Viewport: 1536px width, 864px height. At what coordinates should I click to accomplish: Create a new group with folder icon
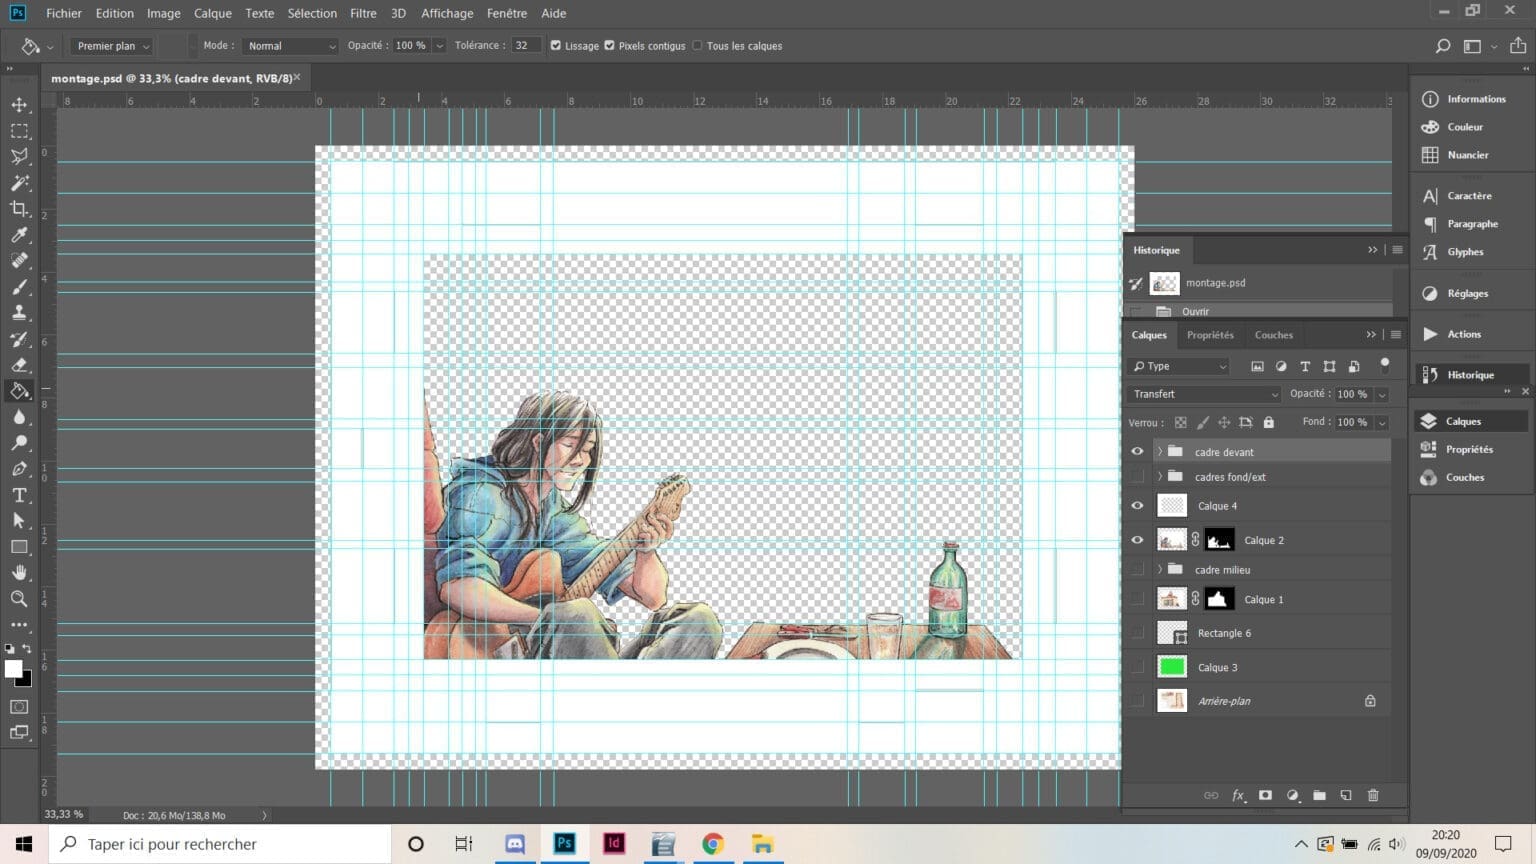pyautogui.click(x=1319, y=795)
